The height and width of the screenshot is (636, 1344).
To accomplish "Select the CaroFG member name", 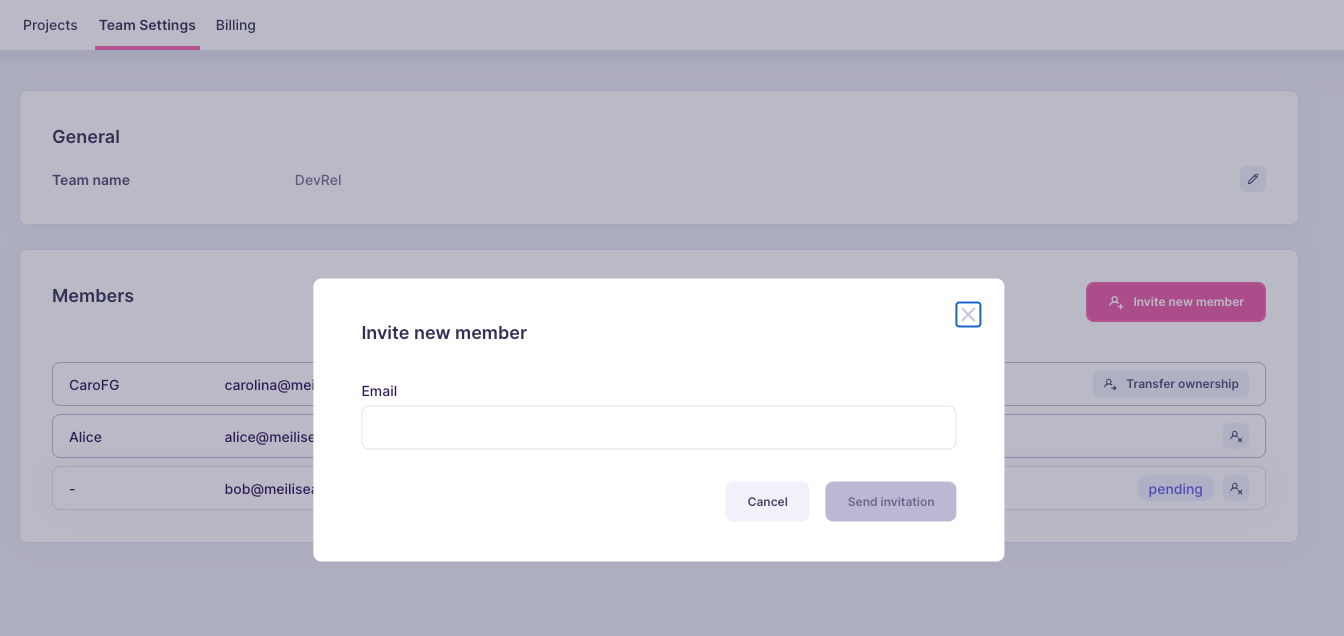I will tap(94, 385).
